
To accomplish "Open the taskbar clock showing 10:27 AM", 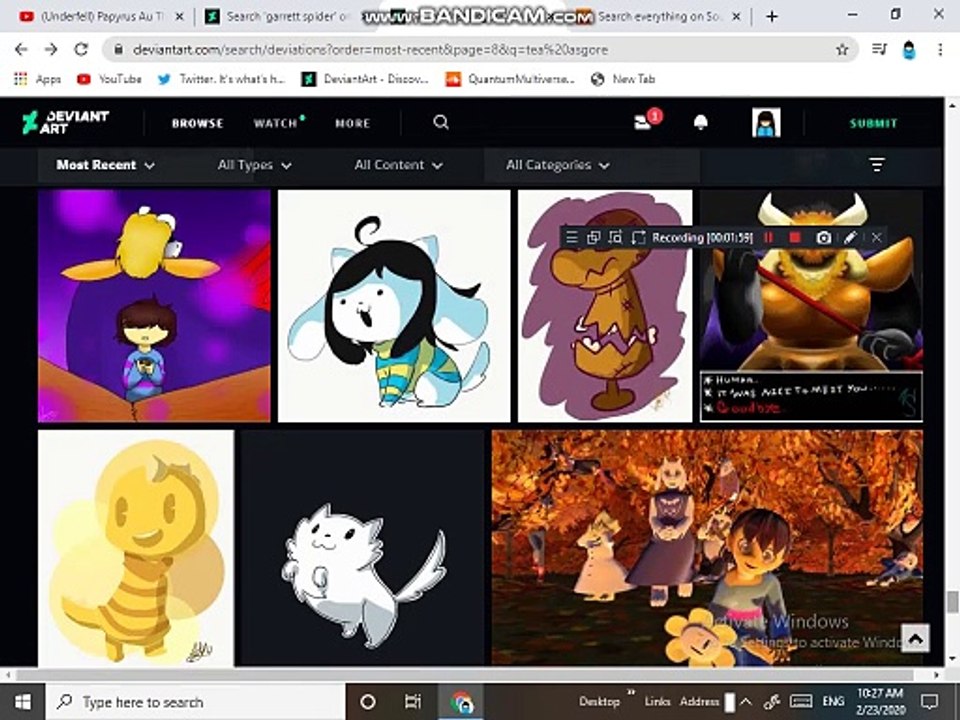I will coord(880,702).
